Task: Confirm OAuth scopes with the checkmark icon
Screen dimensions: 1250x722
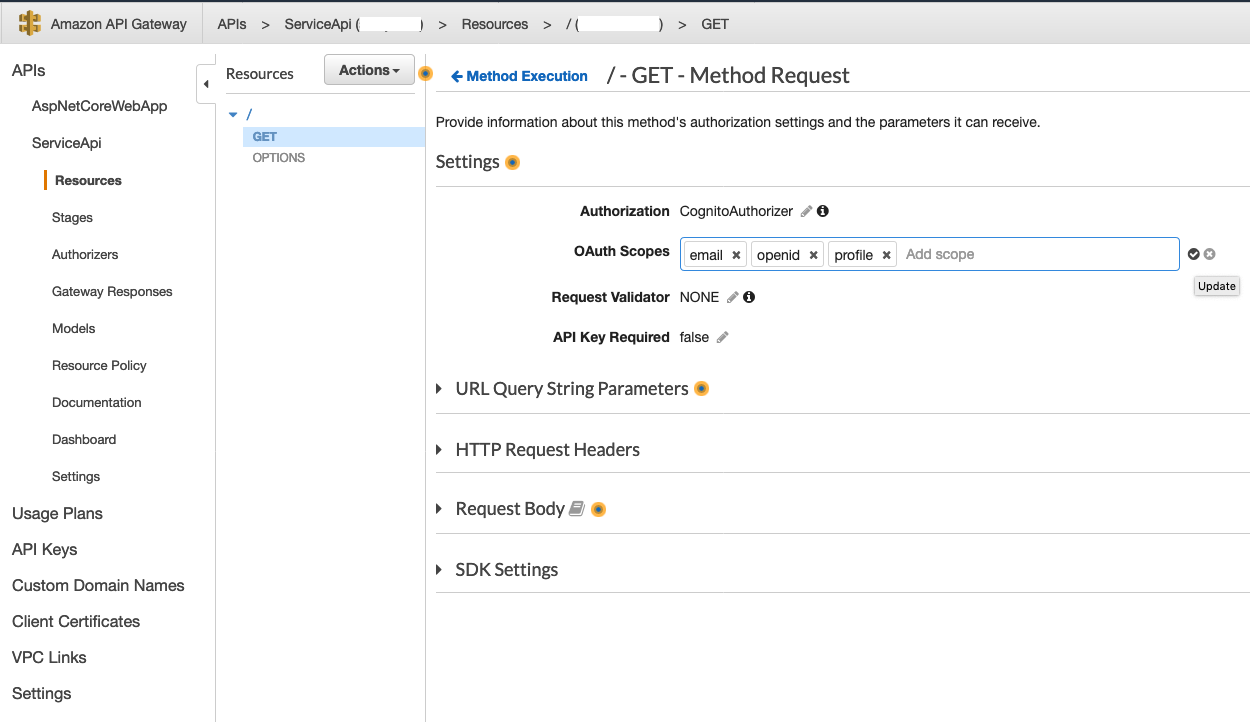Action: (x=1193, y=254)
